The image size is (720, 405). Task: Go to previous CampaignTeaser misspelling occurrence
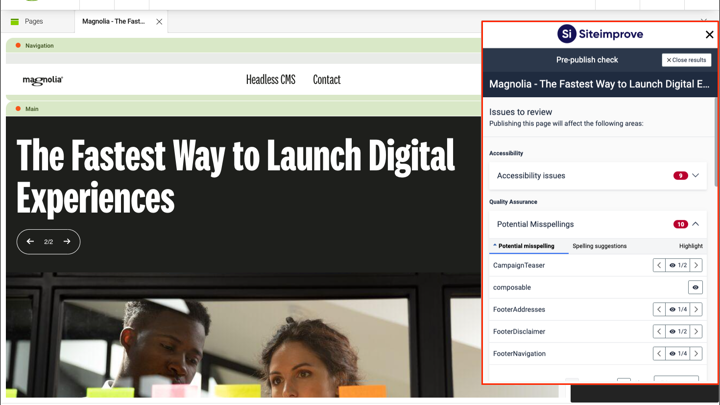click(659, 266)
